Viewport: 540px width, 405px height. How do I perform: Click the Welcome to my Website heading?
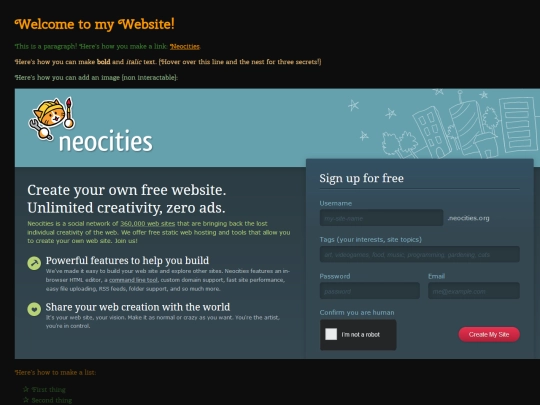point(95,24)
